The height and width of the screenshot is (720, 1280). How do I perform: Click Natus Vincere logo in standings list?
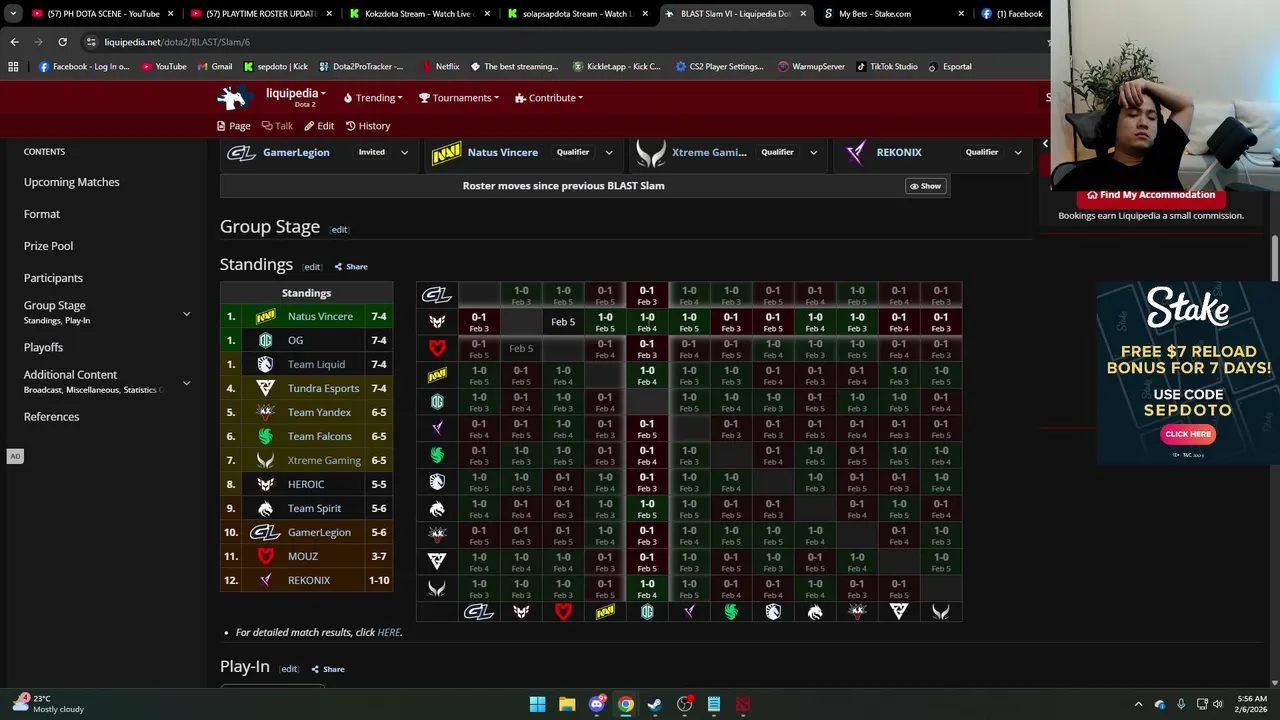[265, 316]
